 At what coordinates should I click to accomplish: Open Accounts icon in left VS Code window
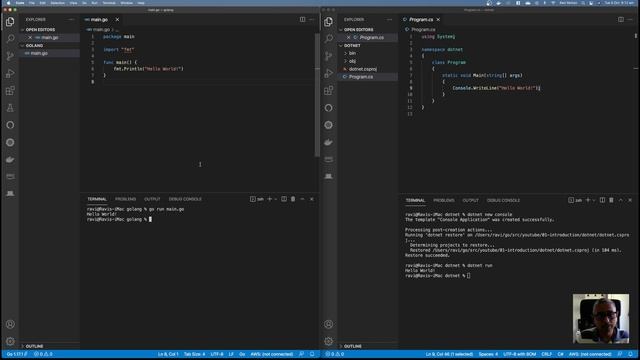pyautogui.click(x=10, y=324)
